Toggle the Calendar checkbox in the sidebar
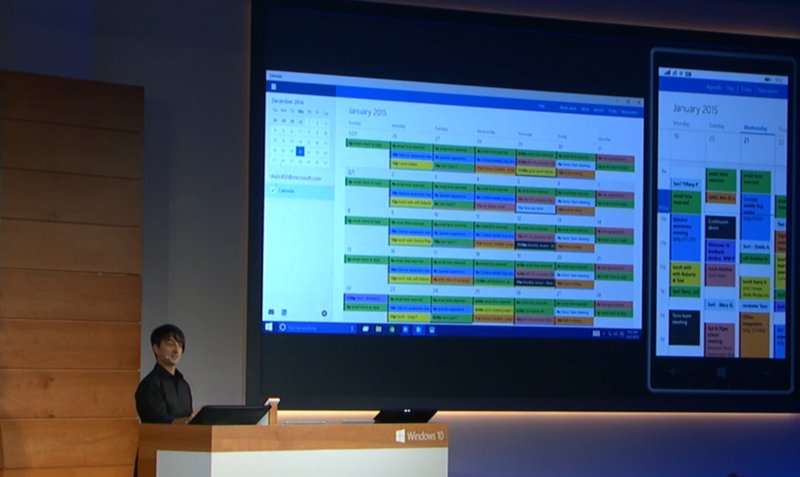 point(271,188)
